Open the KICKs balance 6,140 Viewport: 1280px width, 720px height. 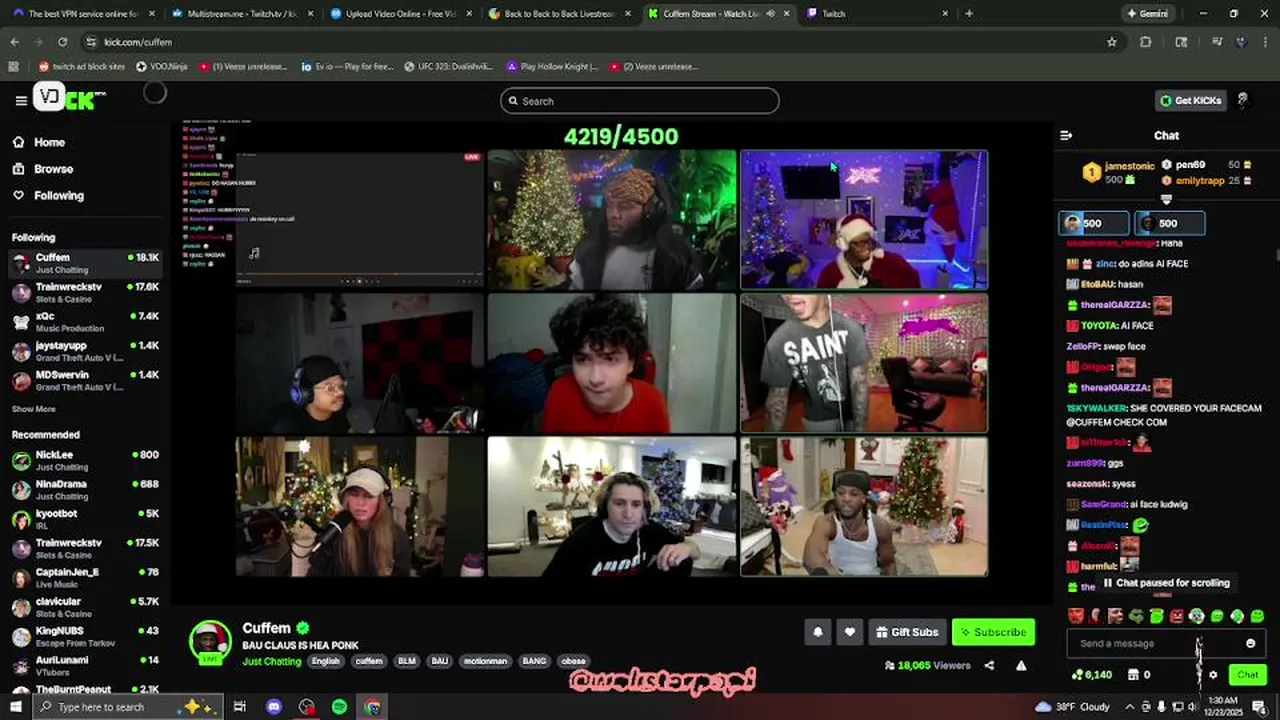pyautogui.click(x=1091, y=675)
